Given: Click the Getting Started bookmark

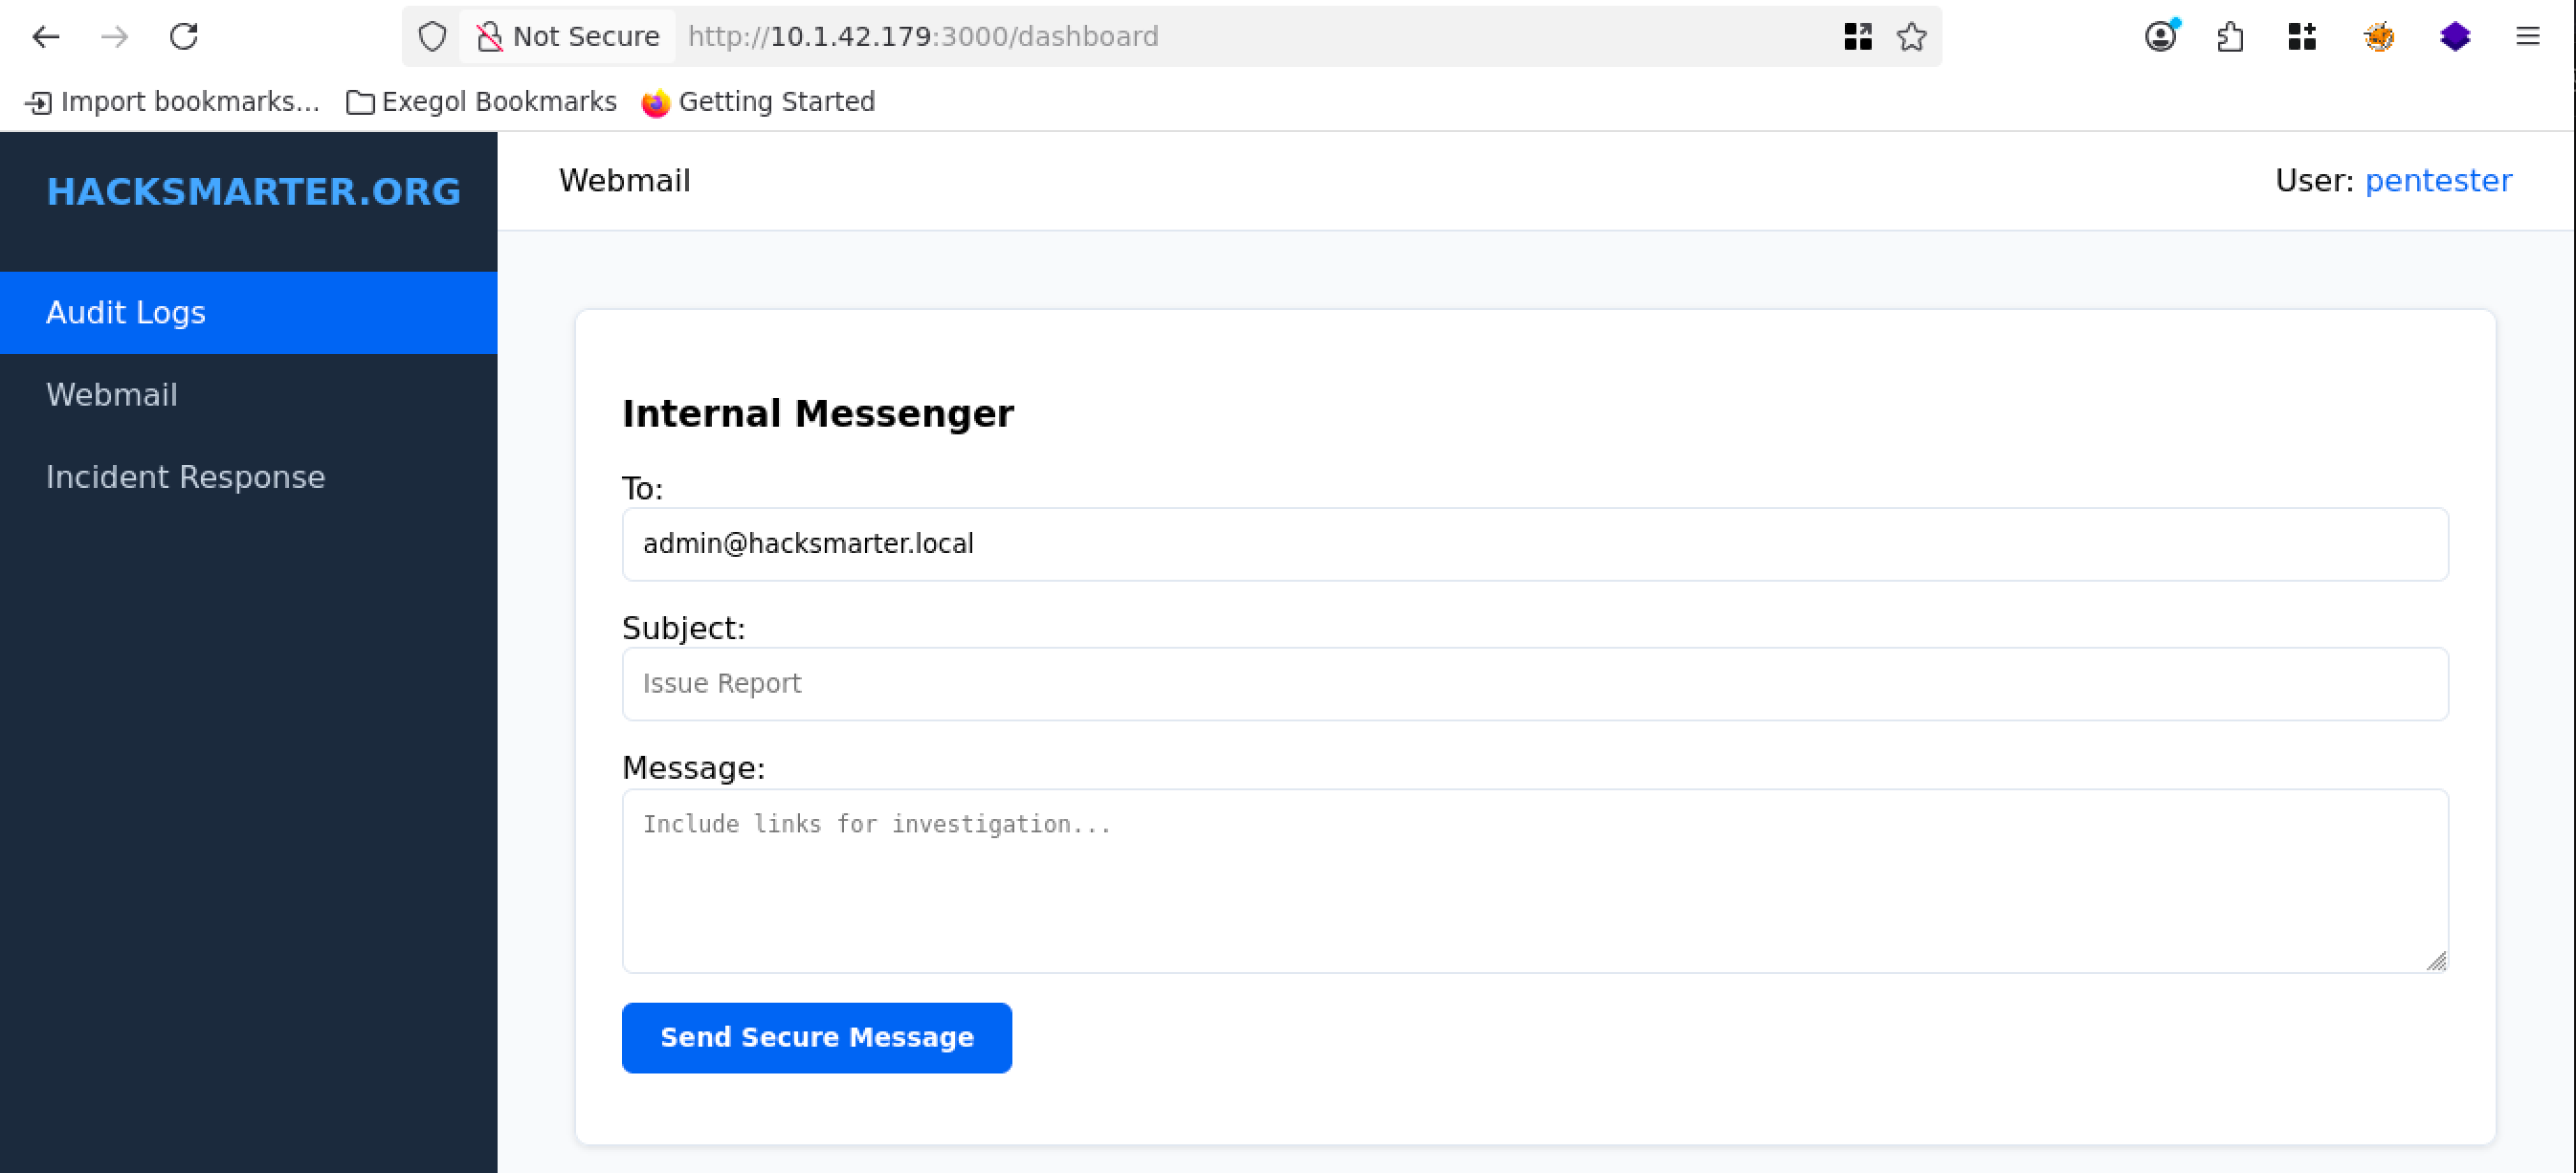Looking at the screenshot, I should 758,102.
